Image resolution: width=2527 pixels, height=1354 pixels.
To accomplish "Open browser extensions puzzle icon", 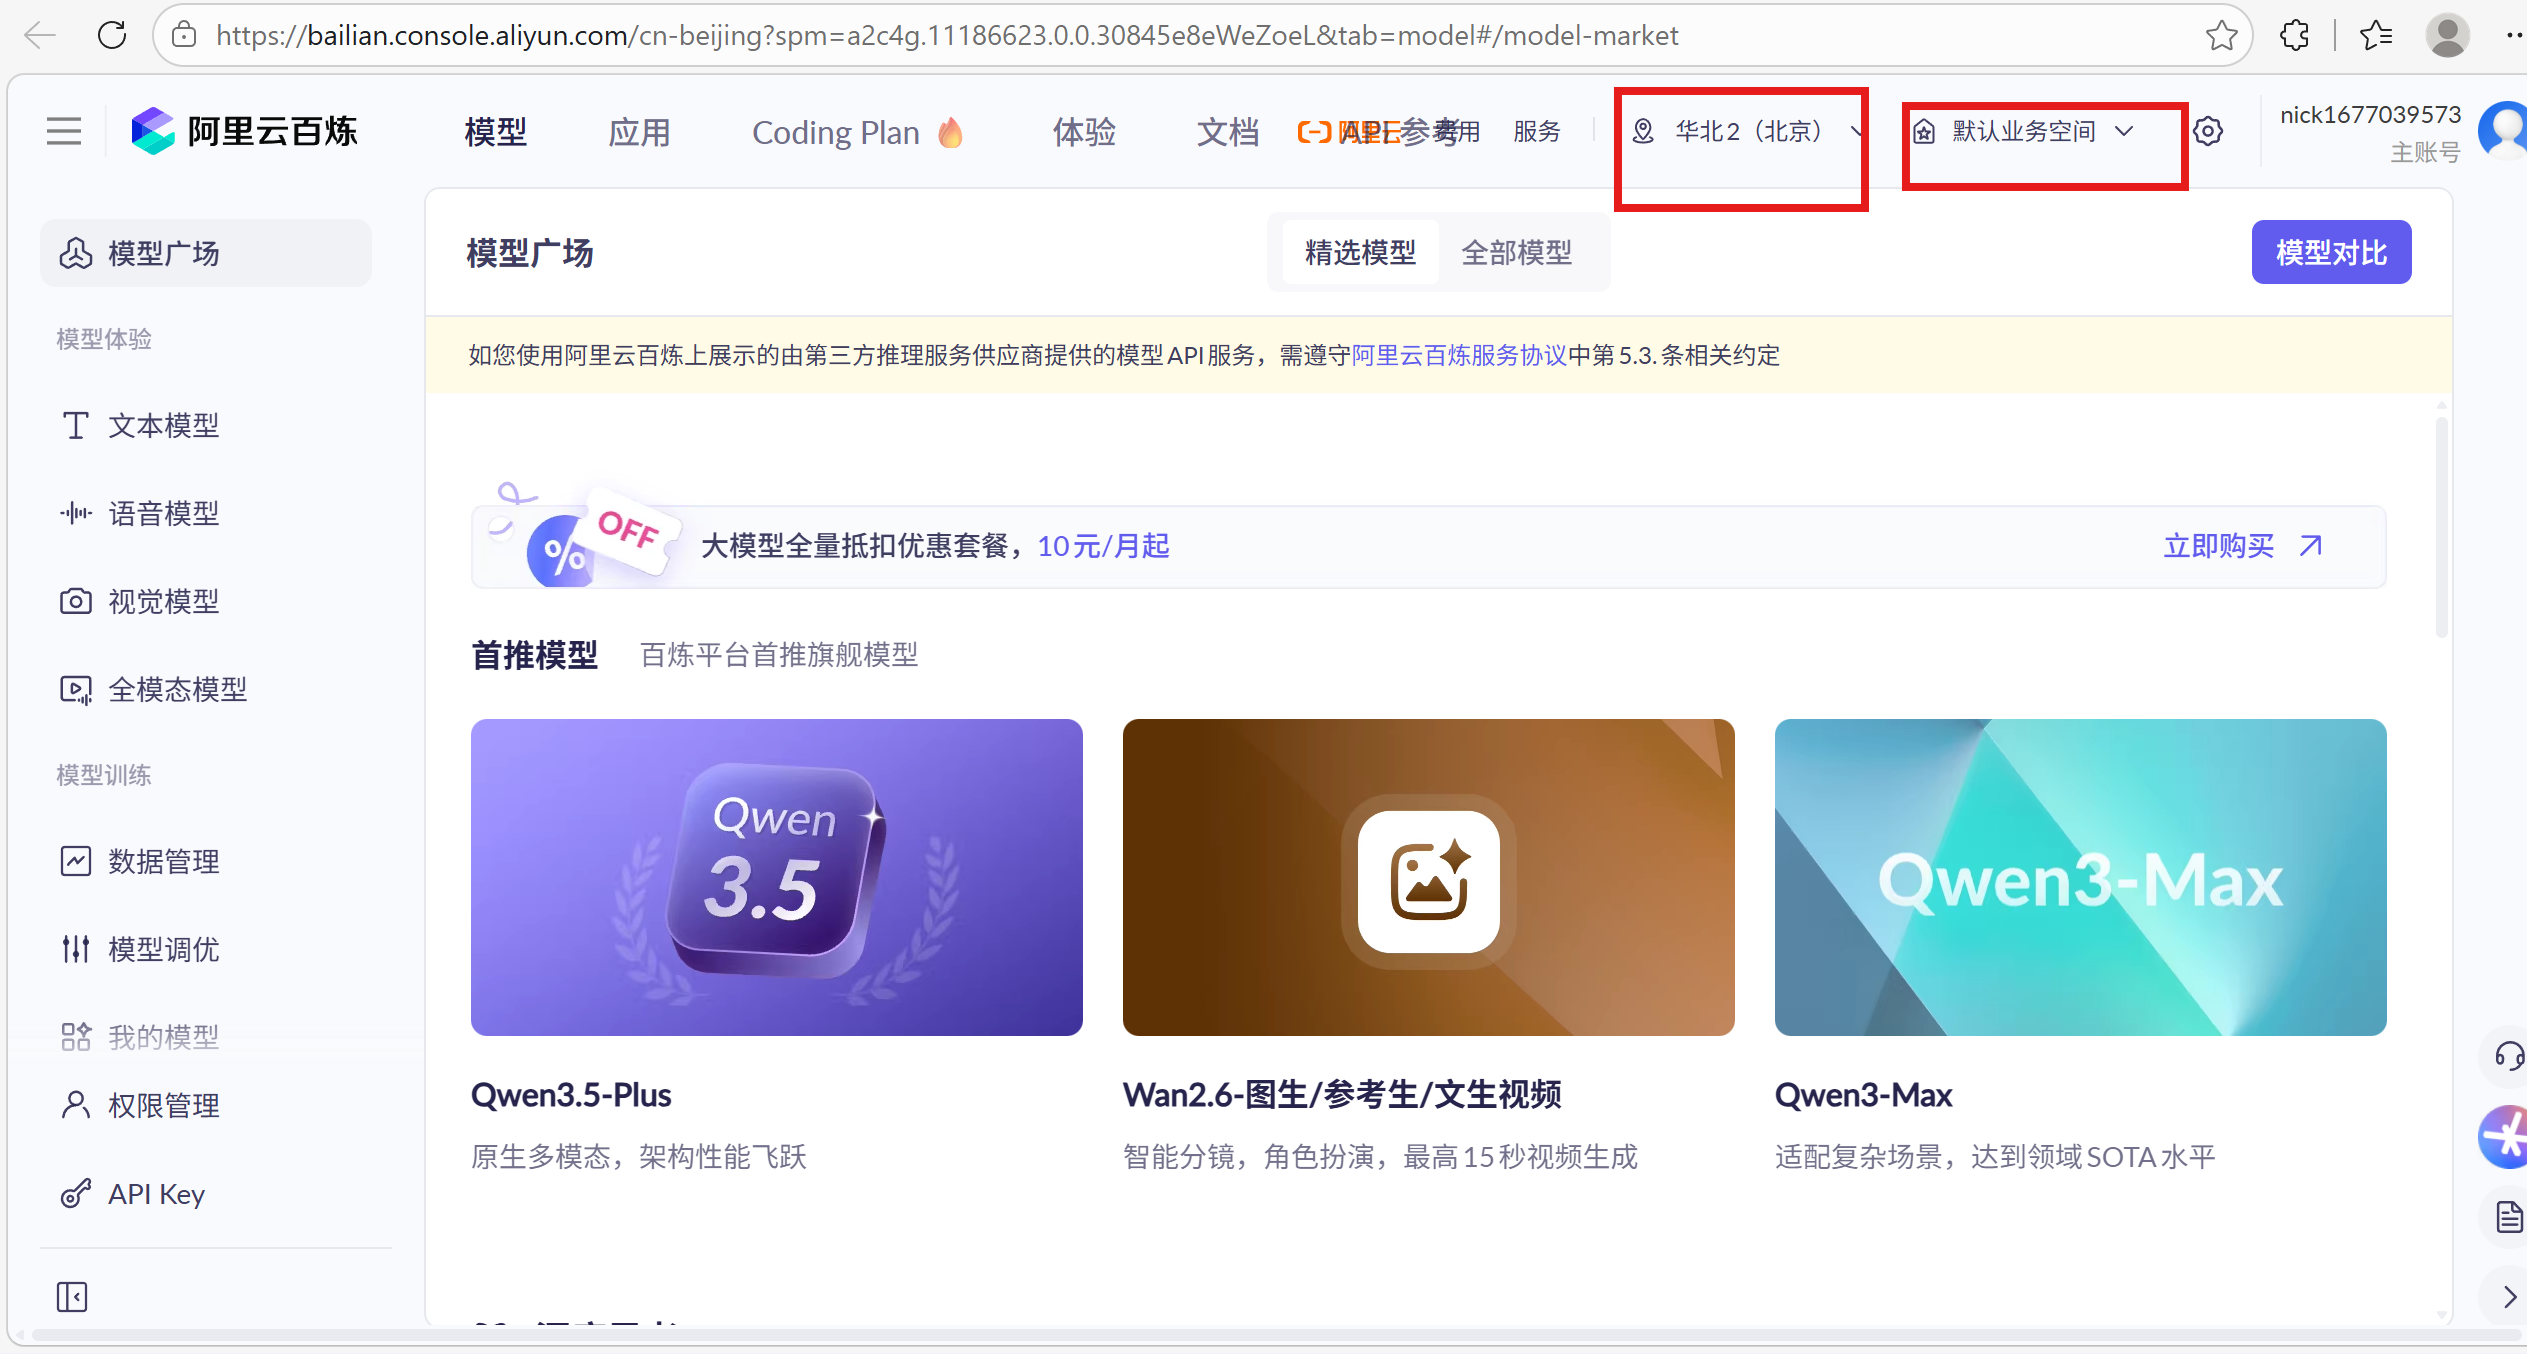I will [2295, 35].
